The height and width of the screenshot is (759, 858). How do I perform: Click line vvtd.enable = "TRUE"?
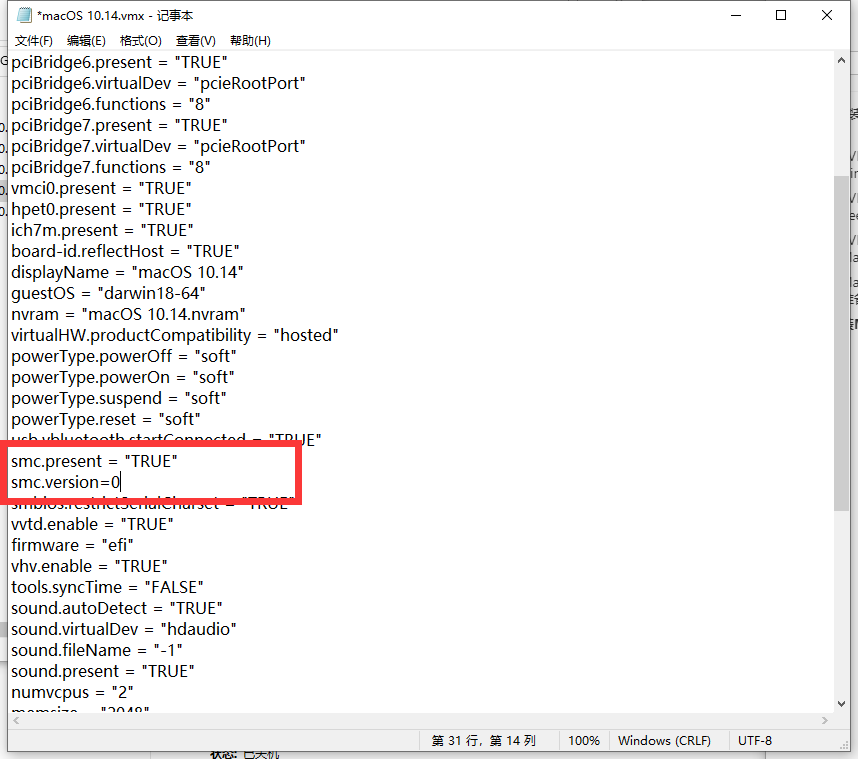[92, 524]
